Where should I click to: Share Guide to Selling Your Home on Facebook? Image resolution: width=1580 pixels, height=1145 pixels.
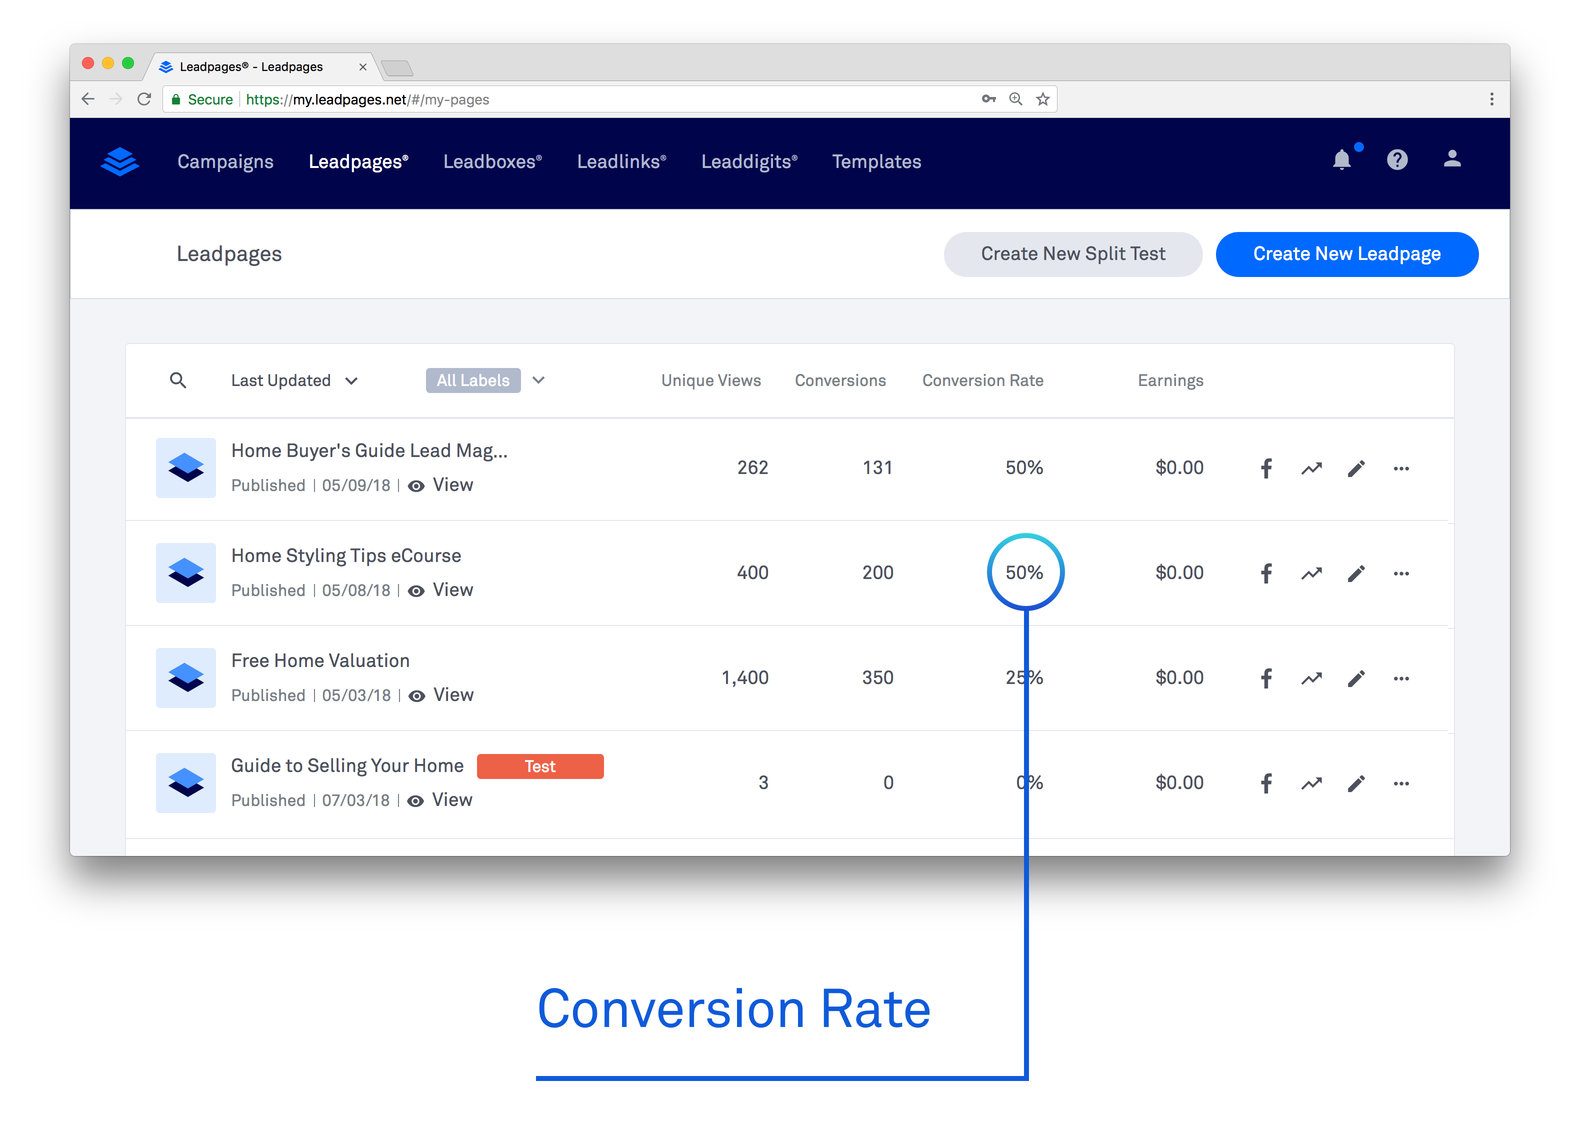coord(1266,783)
